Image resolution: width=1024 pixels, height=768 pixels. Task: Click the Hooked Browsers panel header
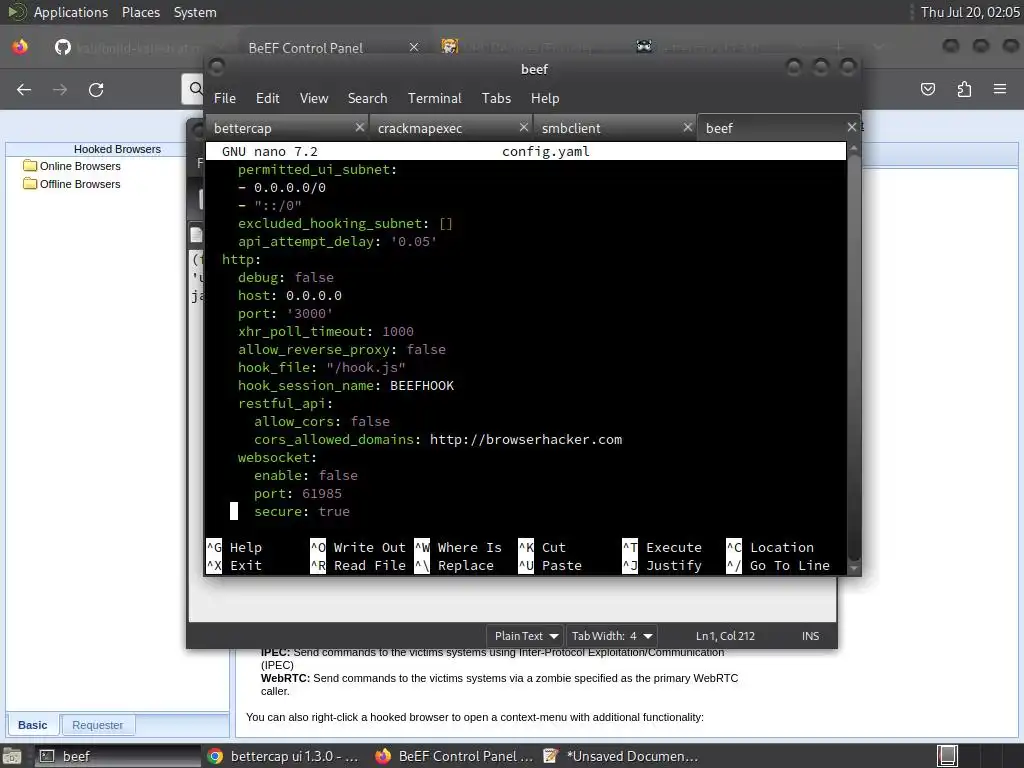pos(117,149)
